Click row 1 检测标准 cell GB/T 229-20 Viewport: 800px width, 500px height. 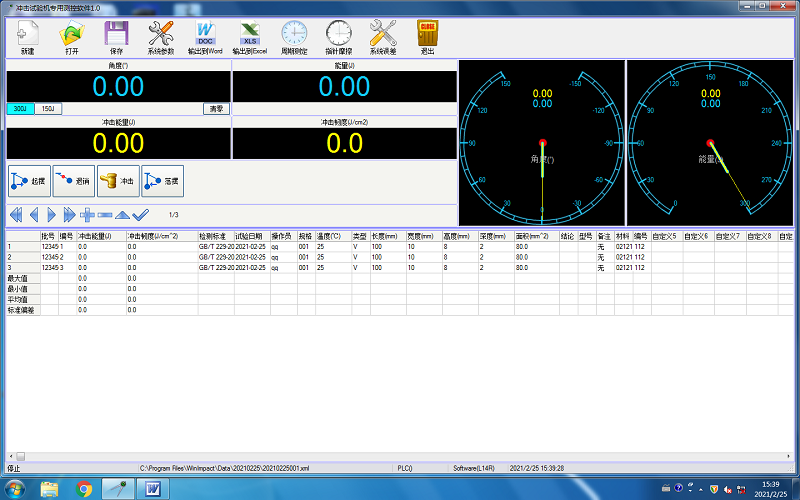pyautogui.click(x=216, y=246)
